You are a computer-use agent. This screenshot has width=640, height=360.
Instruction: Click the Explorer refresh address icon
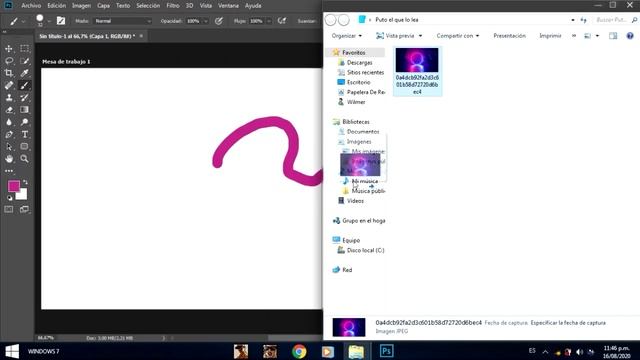(x=583, y=20)
